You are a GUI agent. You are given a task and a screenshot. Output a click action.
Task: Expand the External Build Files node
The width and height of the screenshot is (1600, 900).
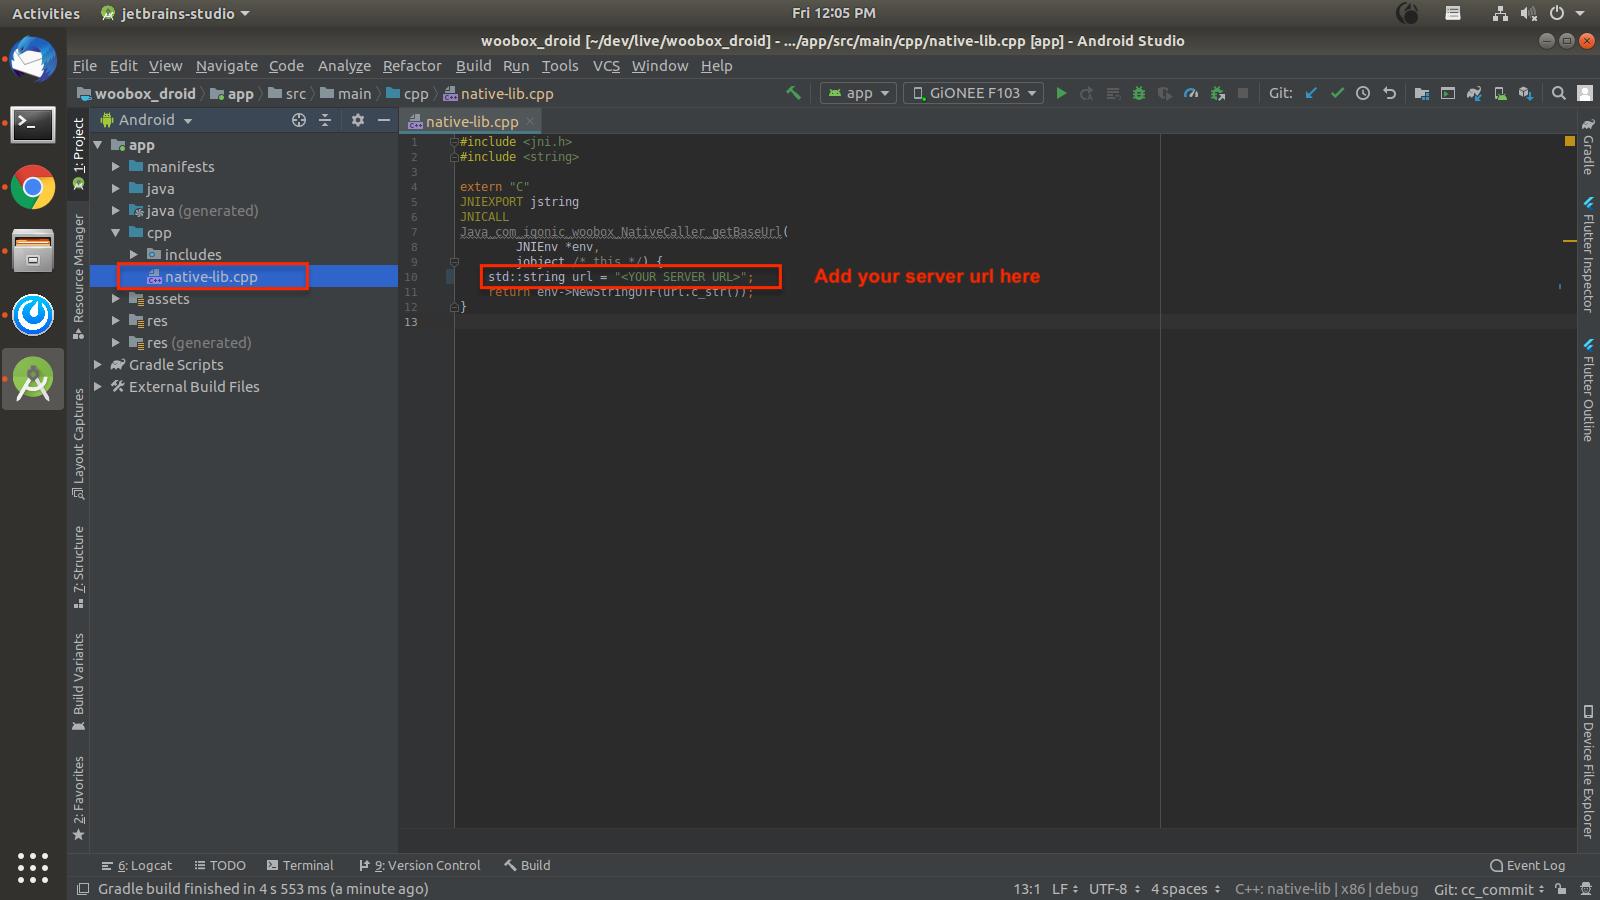(98, 387)
